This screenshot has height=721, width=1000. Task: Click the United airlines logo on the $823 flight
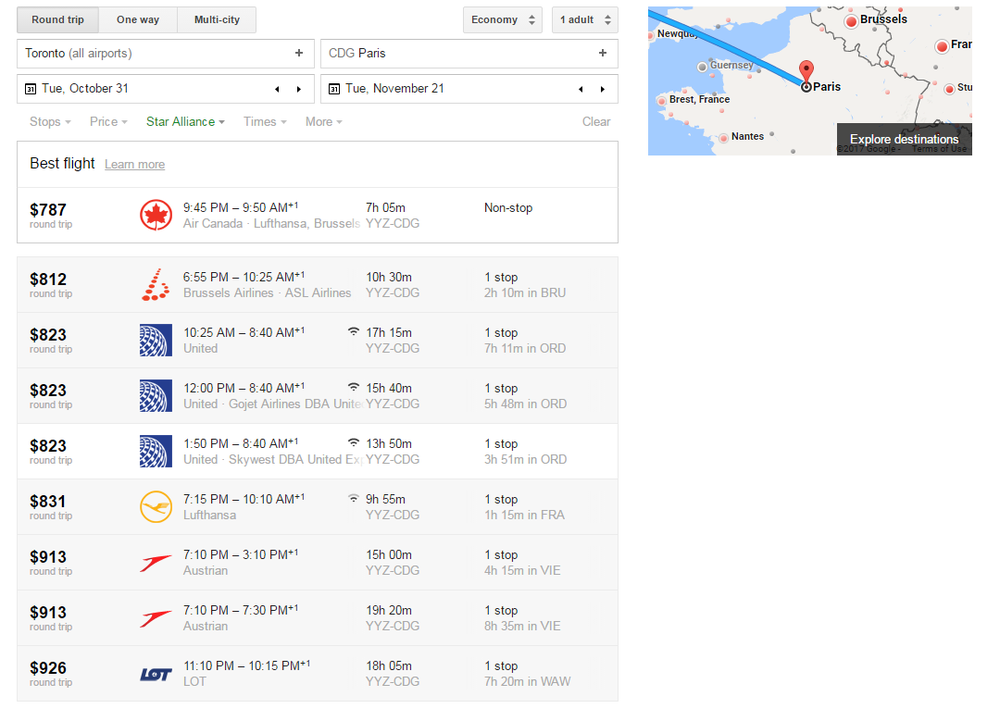tap(155, 339)
